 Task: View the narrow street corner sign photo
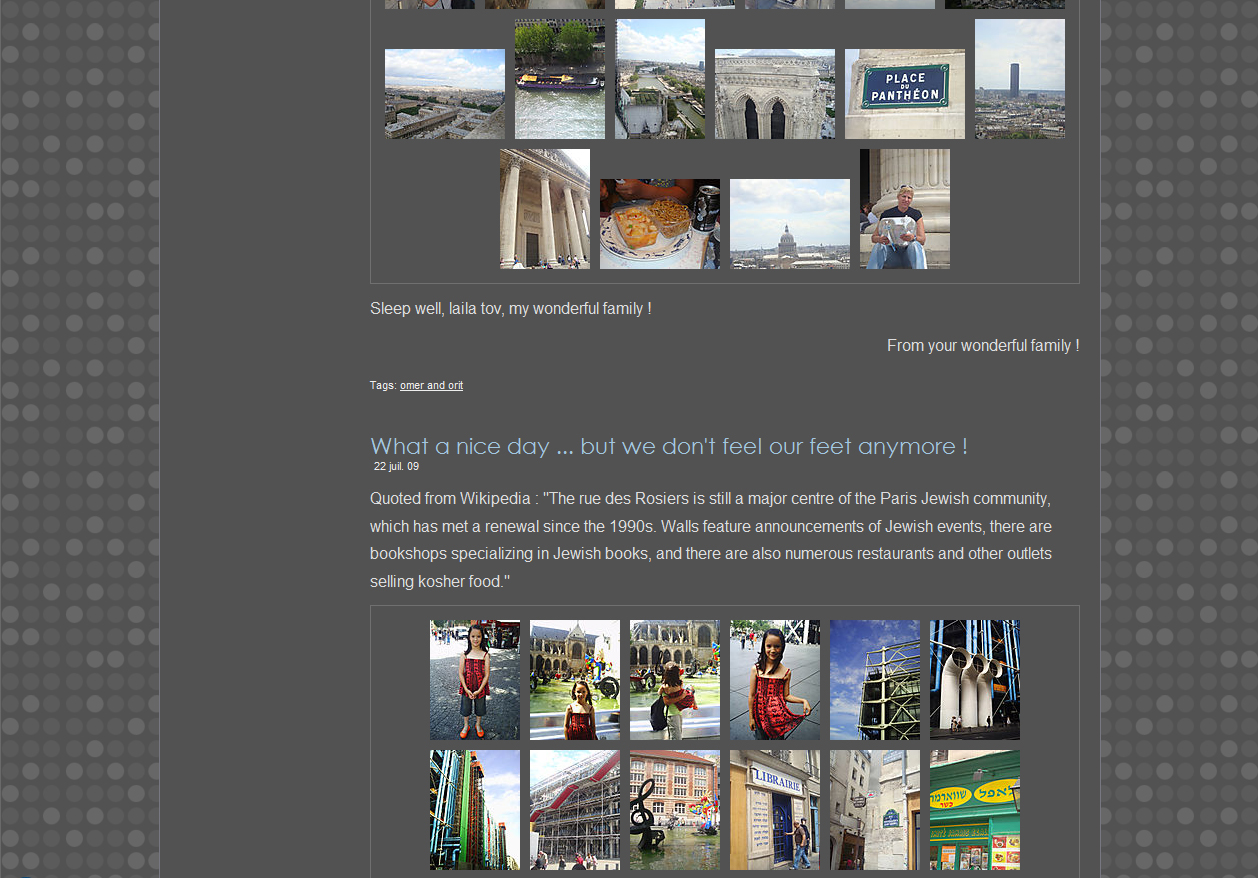874,810
